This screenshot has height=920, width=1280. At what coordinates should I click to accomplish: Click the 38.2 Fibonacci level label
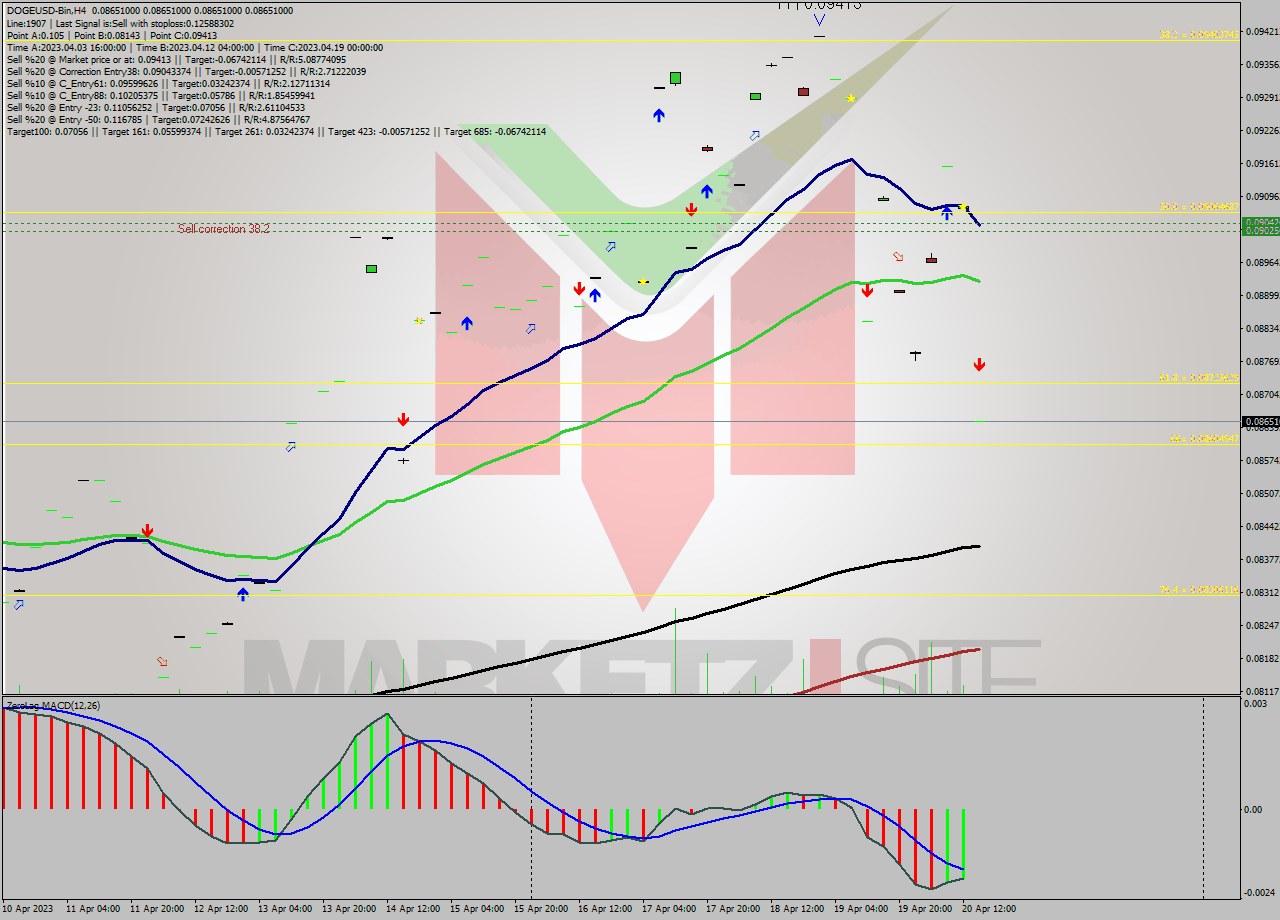tap(1198, 34)
